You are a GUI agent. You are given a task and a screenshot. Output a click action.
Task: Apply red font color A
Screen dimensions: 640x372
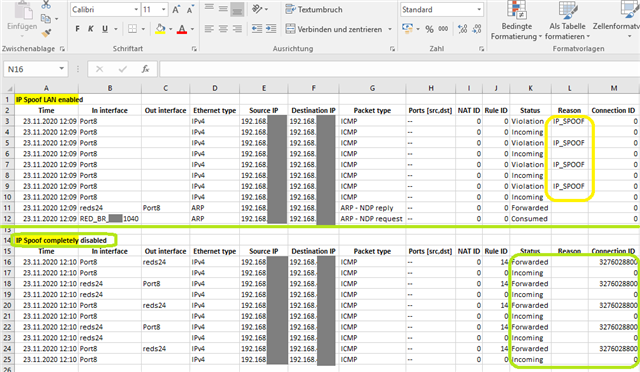(x=182, y=29)
